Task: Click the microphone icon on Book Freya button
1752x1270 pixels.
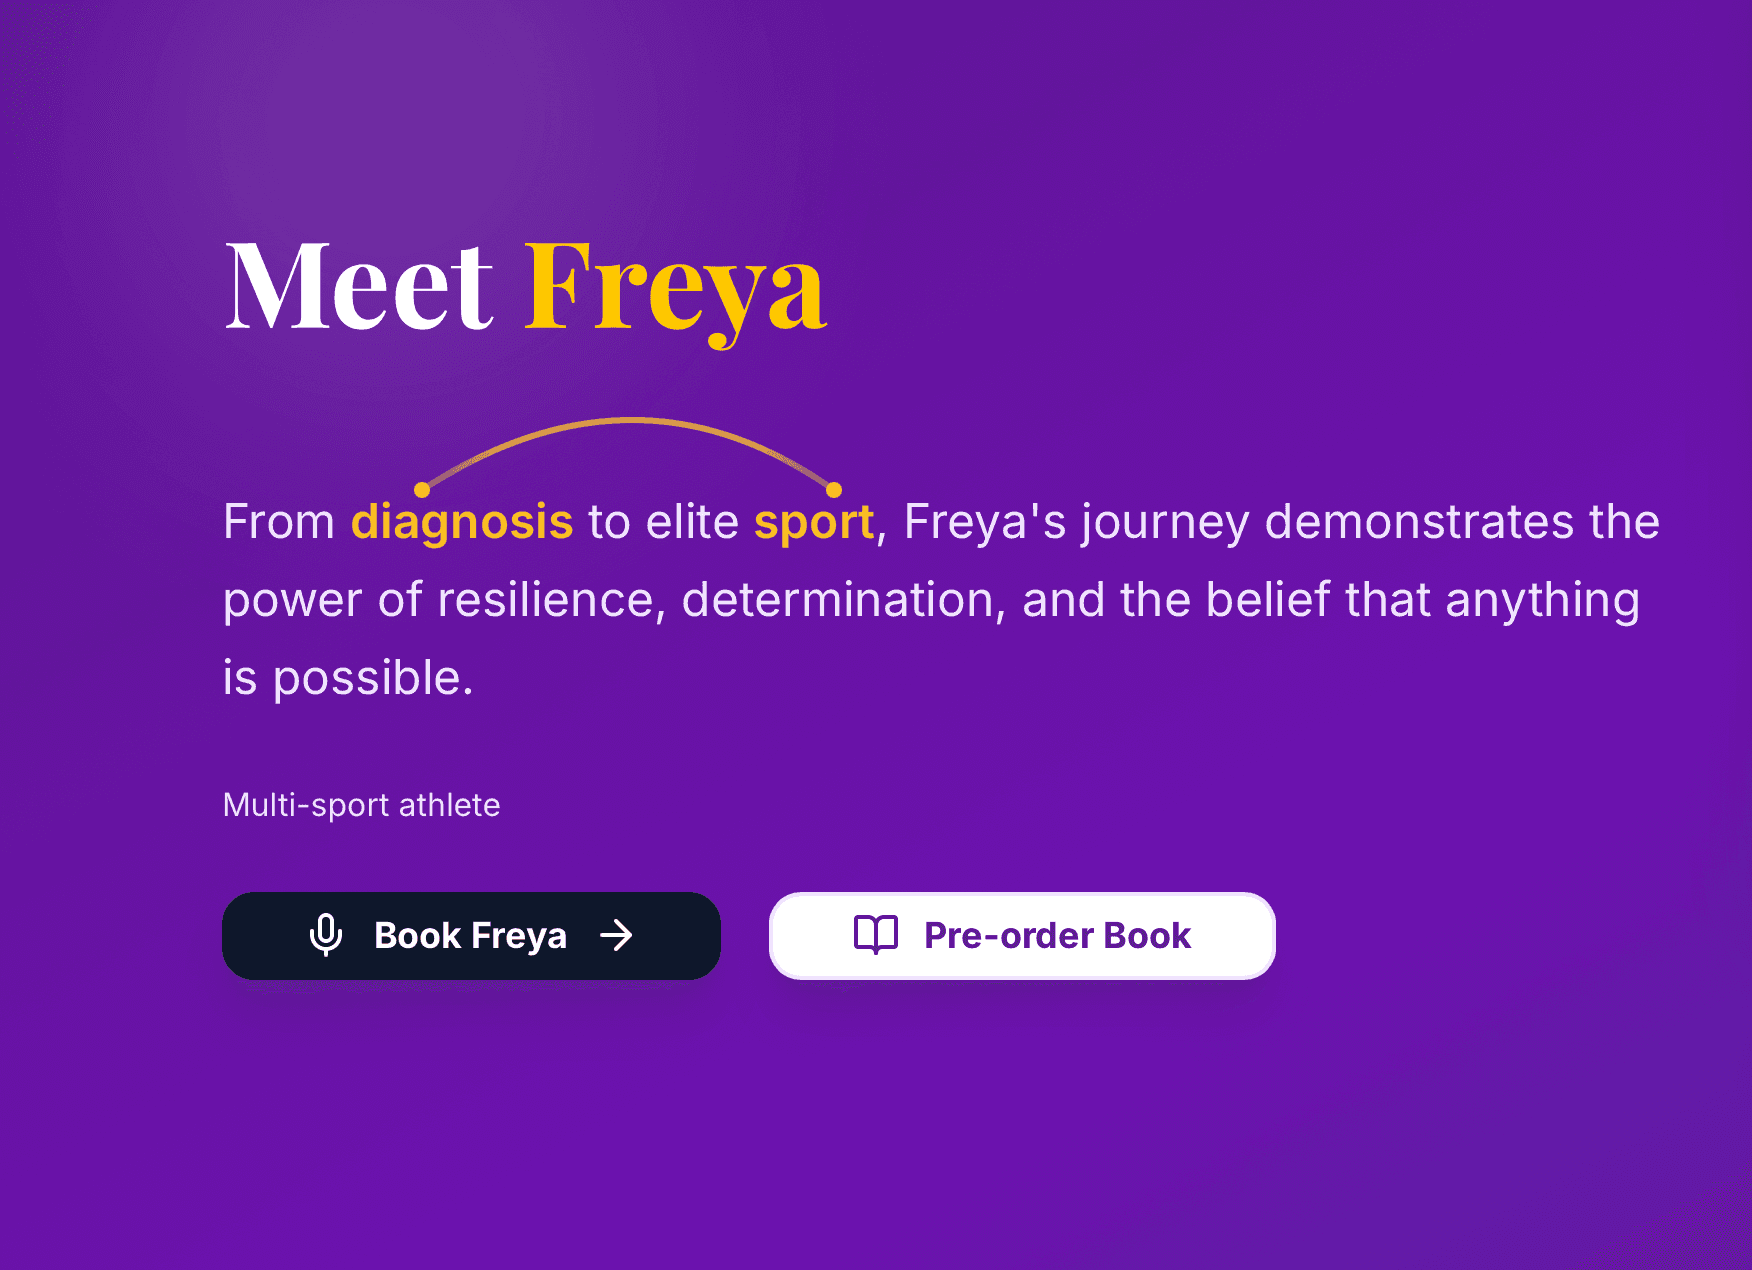Action: pos(327,935)
